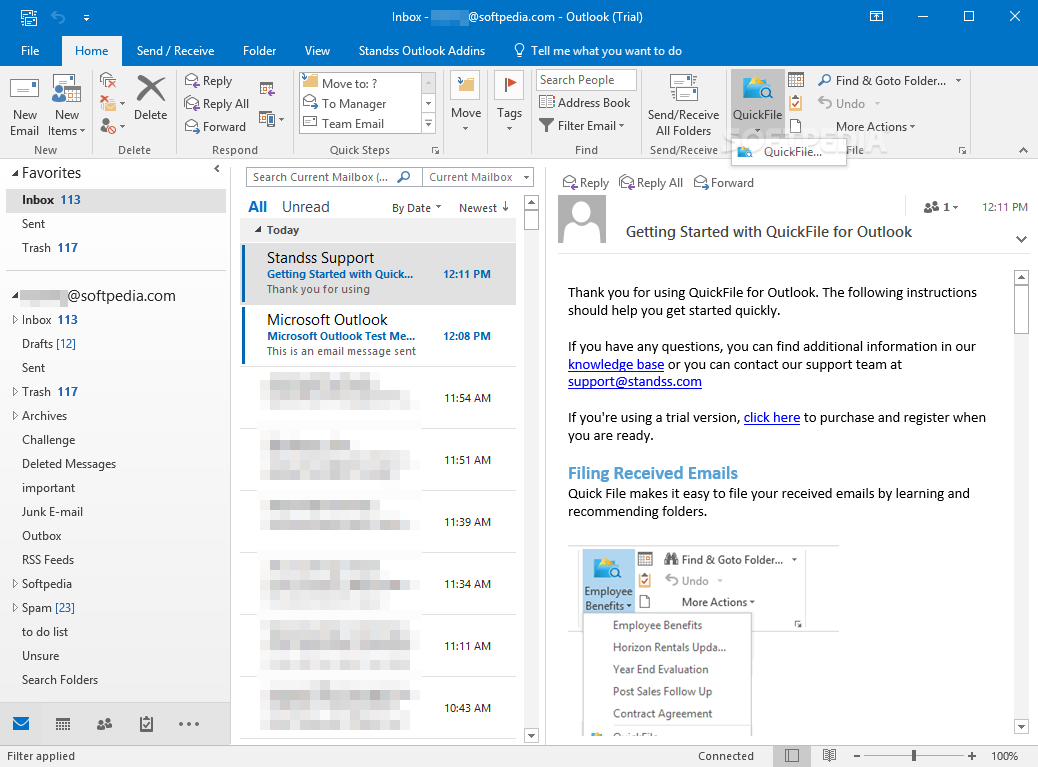Click the zoom slider handle
Viewport: 1038px width, 767px height.
click(914, 756)
